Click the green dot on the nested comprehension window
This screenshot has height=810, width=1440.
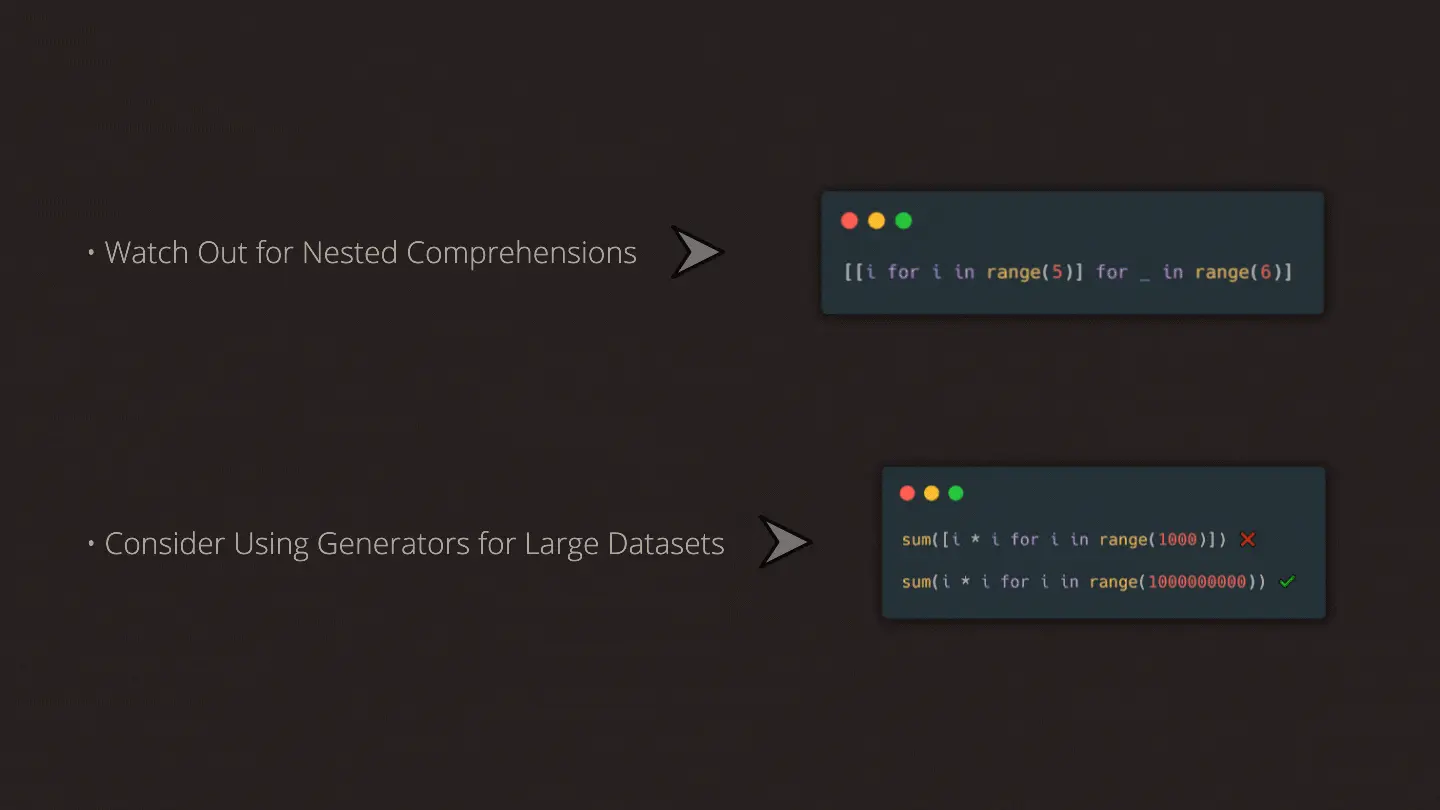click(x=903, y=221)
